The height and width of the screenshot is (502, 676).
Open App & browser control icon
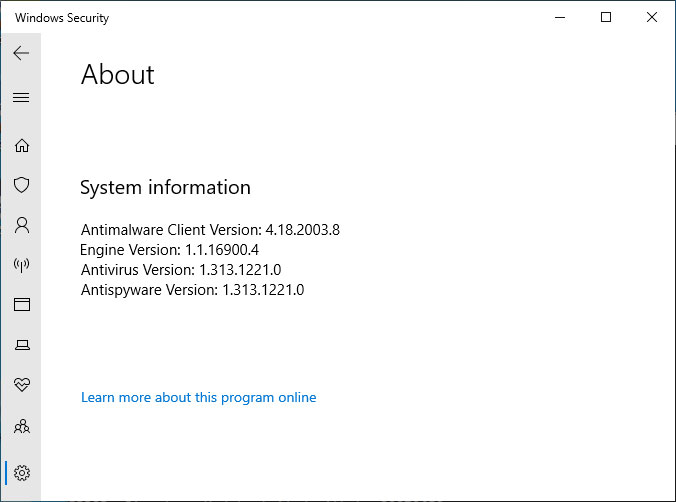22,304
